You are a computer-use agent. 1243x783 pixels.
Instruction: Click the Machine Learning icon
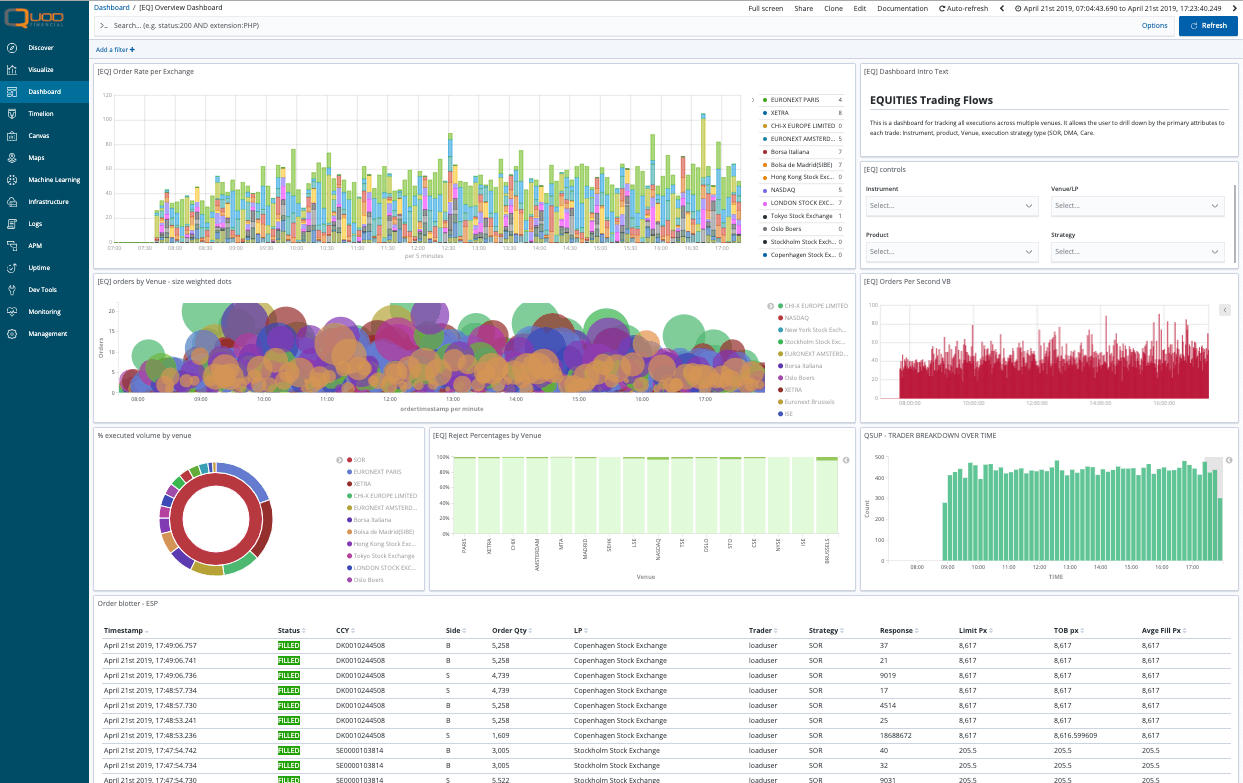pyautogui.click(x=11, y=180)
